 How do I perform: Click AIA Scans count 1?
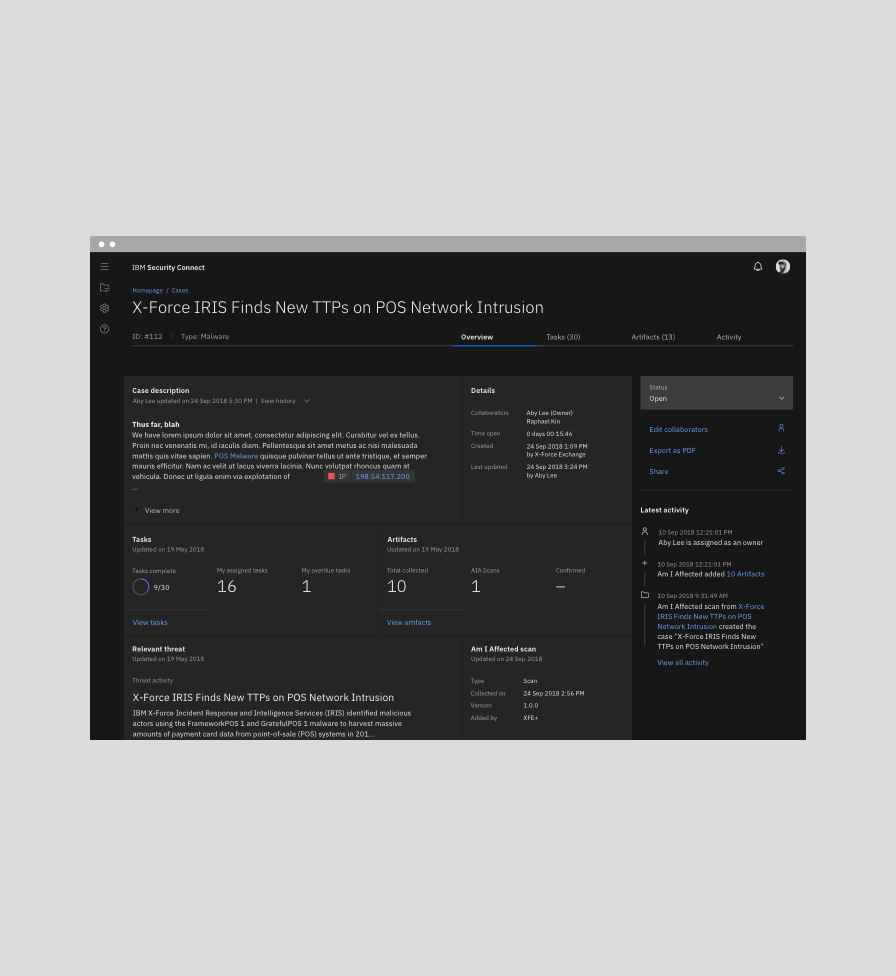(x=476, y=586)
